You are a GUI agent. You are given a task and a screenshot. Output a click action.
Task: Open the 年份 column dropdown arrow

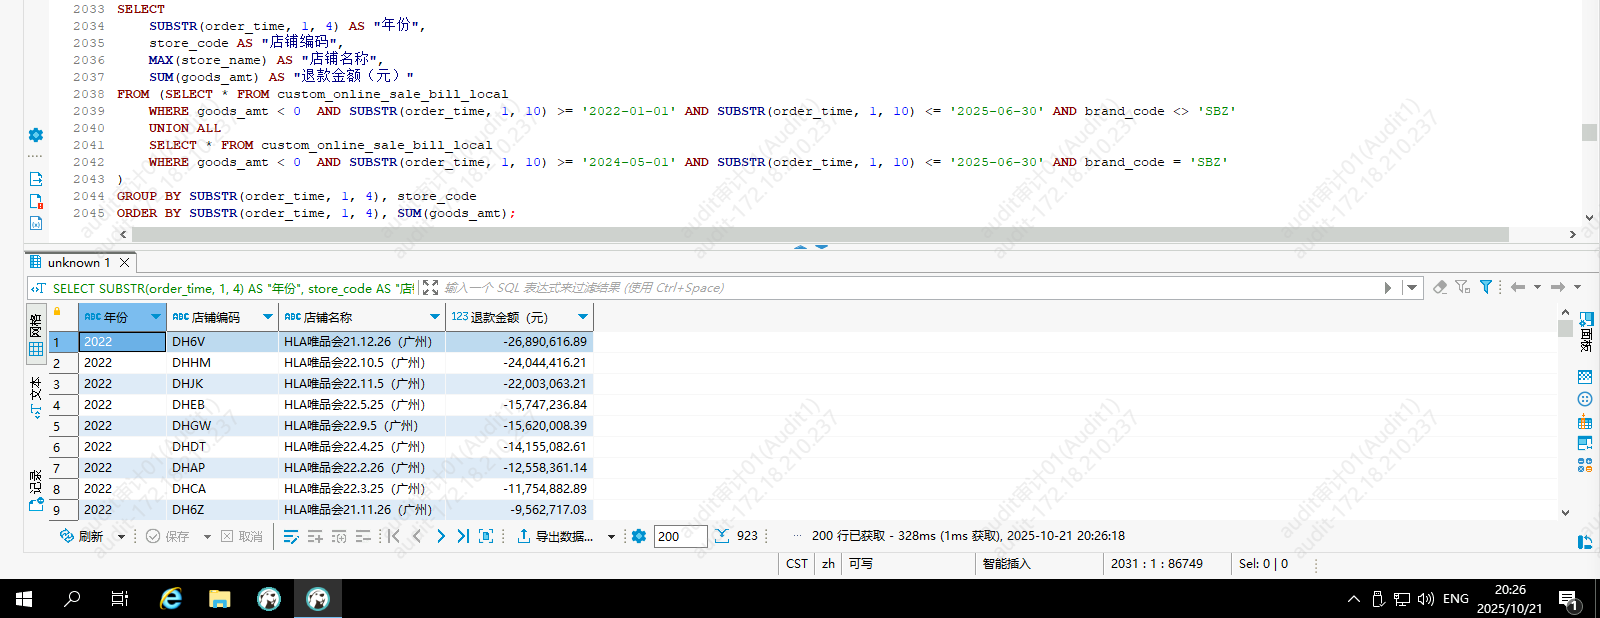tap(156, 317)
